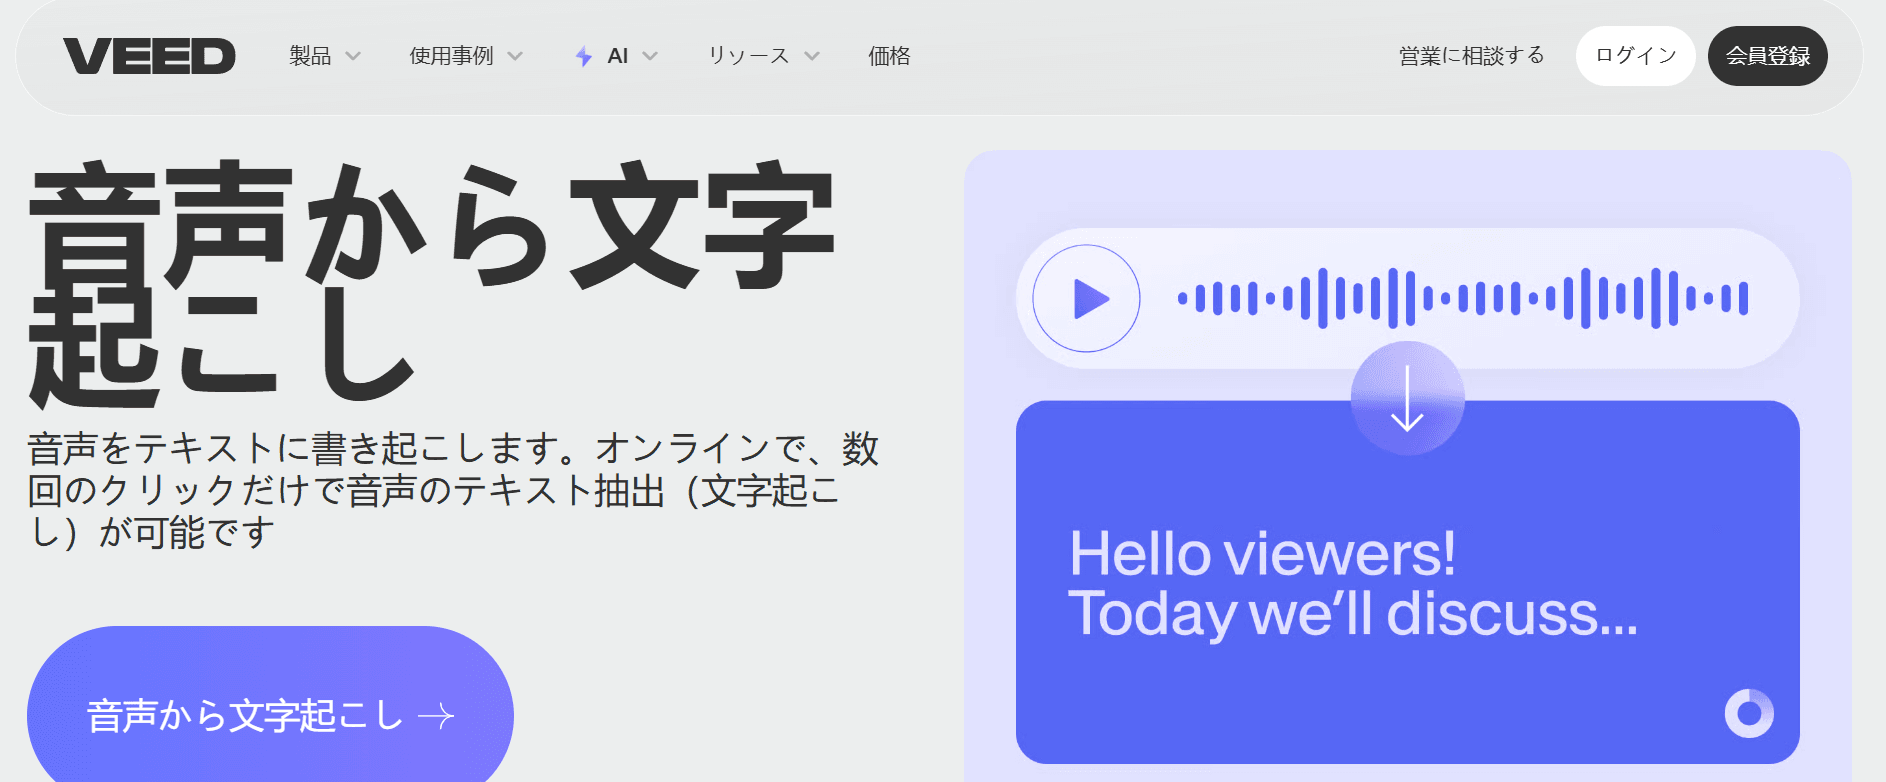Go to the 価格 pricing page
The width and height of the screenshot is (1886, 782).
(889, 56)
